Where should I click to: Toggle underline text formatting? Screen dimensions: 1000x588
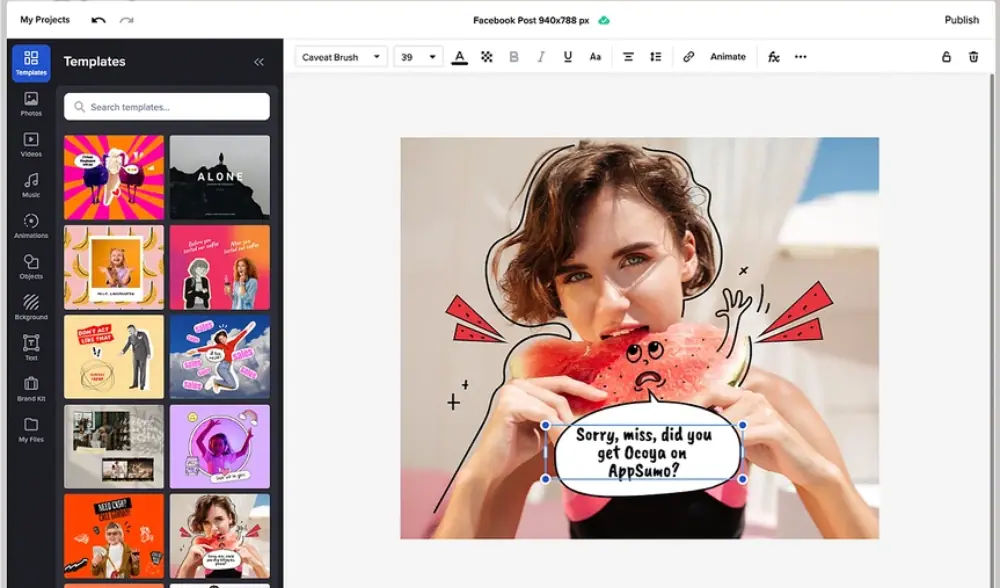pyautogui.click(x=568, y=57)
